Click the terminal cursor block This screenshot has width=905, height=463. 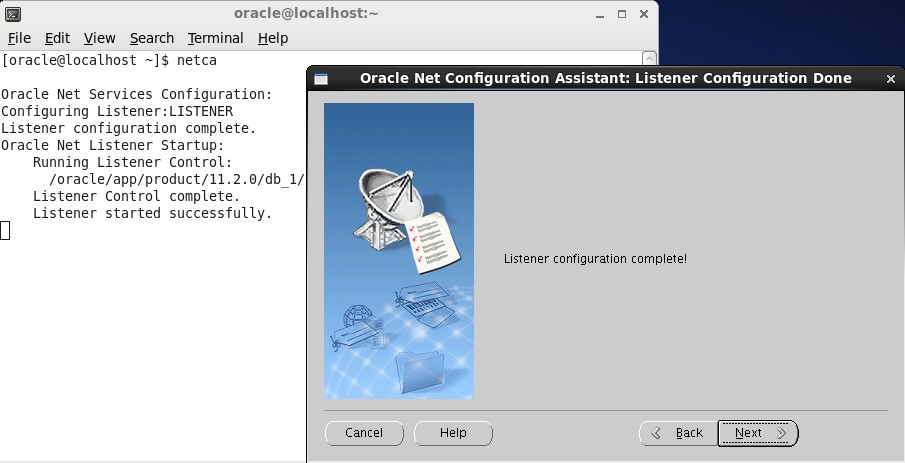(5, 230)
